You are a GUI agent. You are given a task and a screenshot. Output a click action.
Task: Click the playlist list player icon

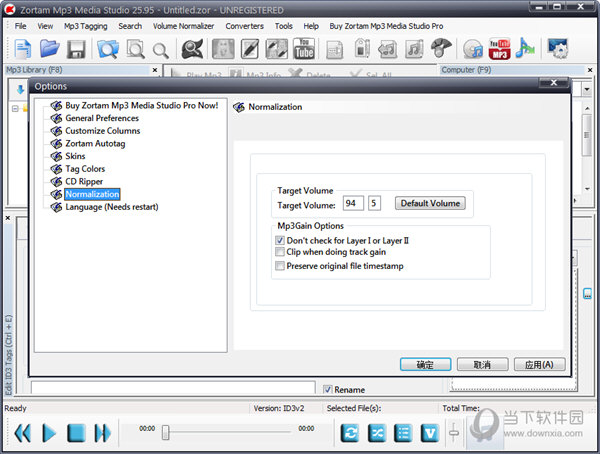[x=403, y=433]
